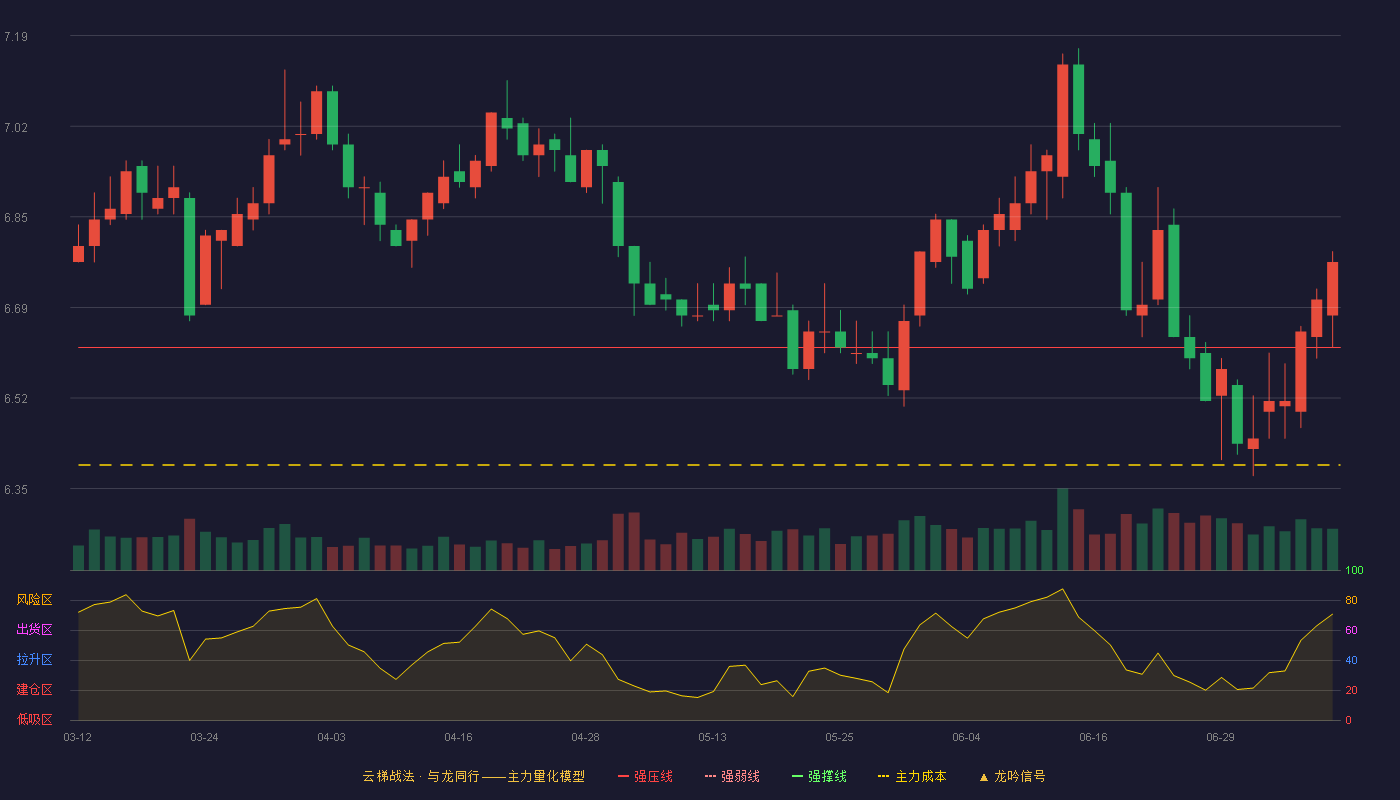The width and height of the screenshot is (1400, 800).
Task: Click the 6.69 price axis label
Action: pos(16,309)
